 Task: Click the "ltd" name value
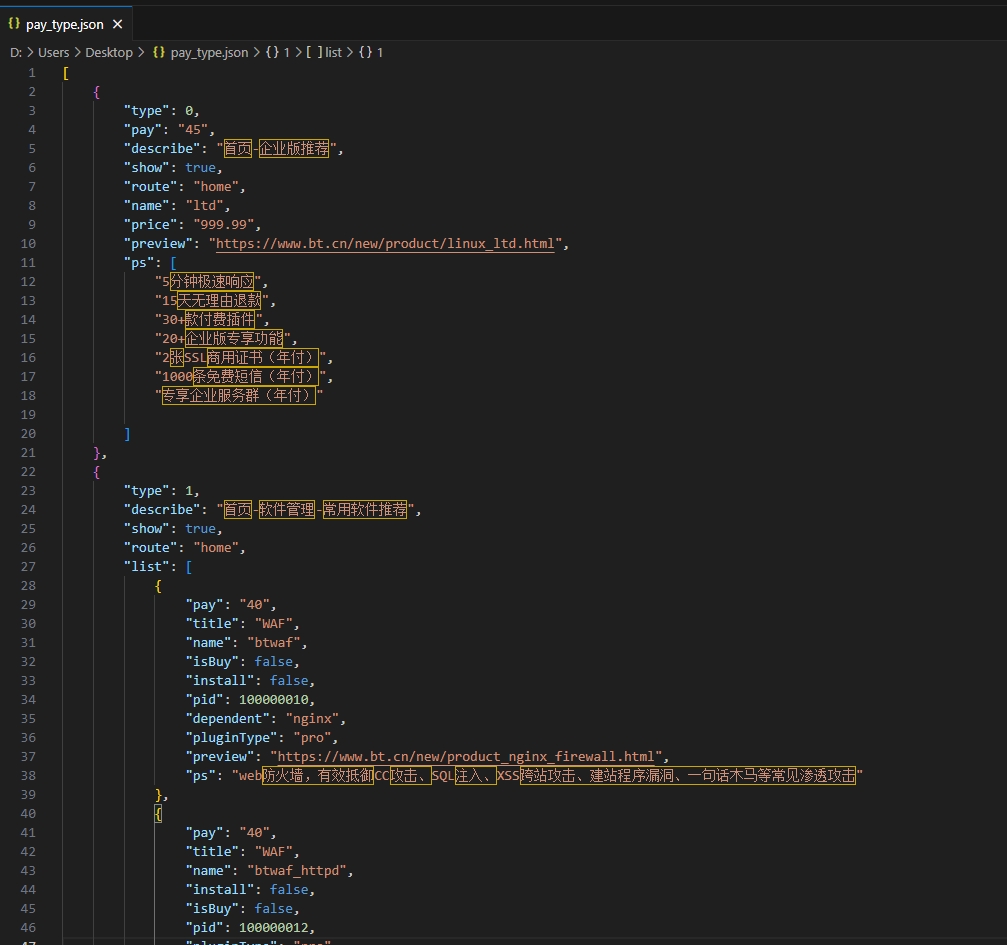pos(207,206)
